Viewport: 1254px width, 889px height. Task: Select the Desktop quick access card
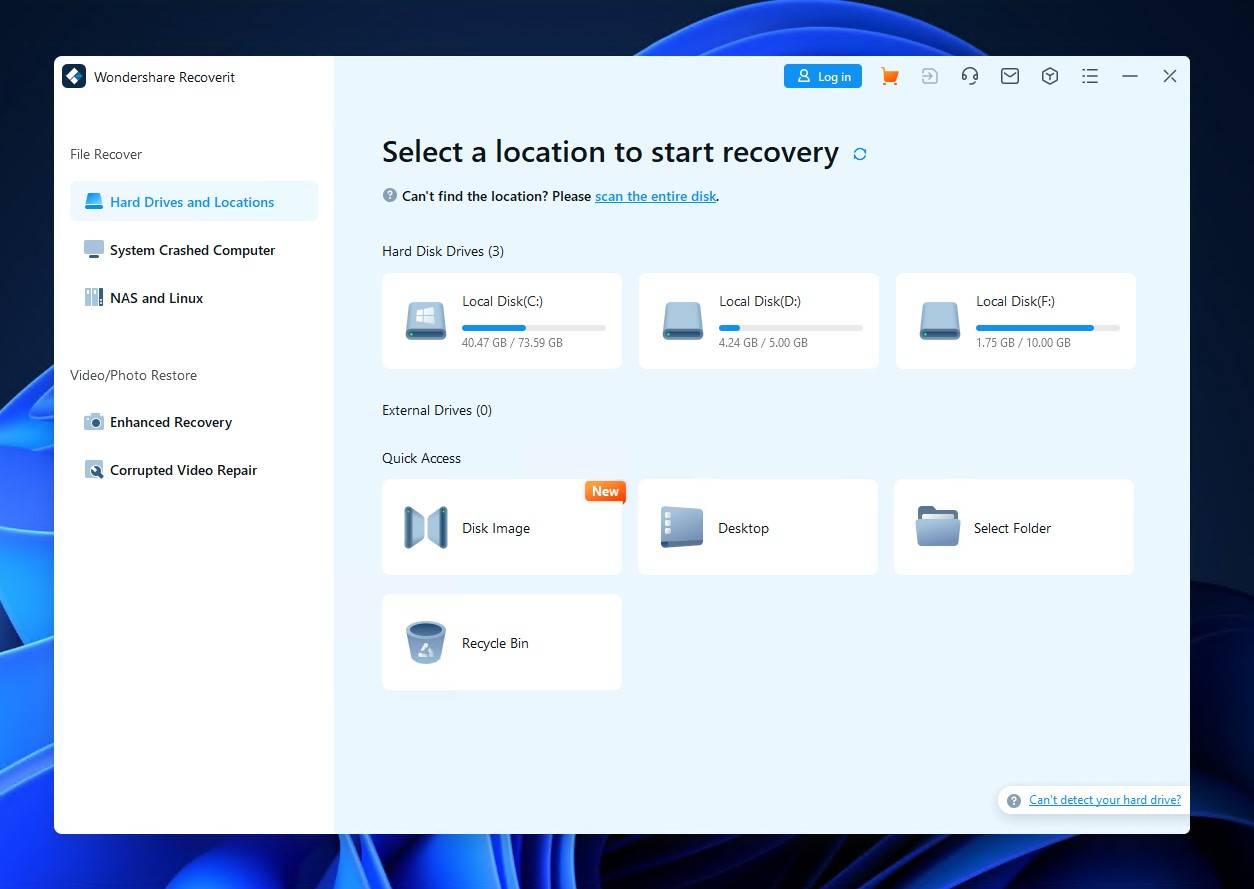pyautogui.click(x=758, y=527)
